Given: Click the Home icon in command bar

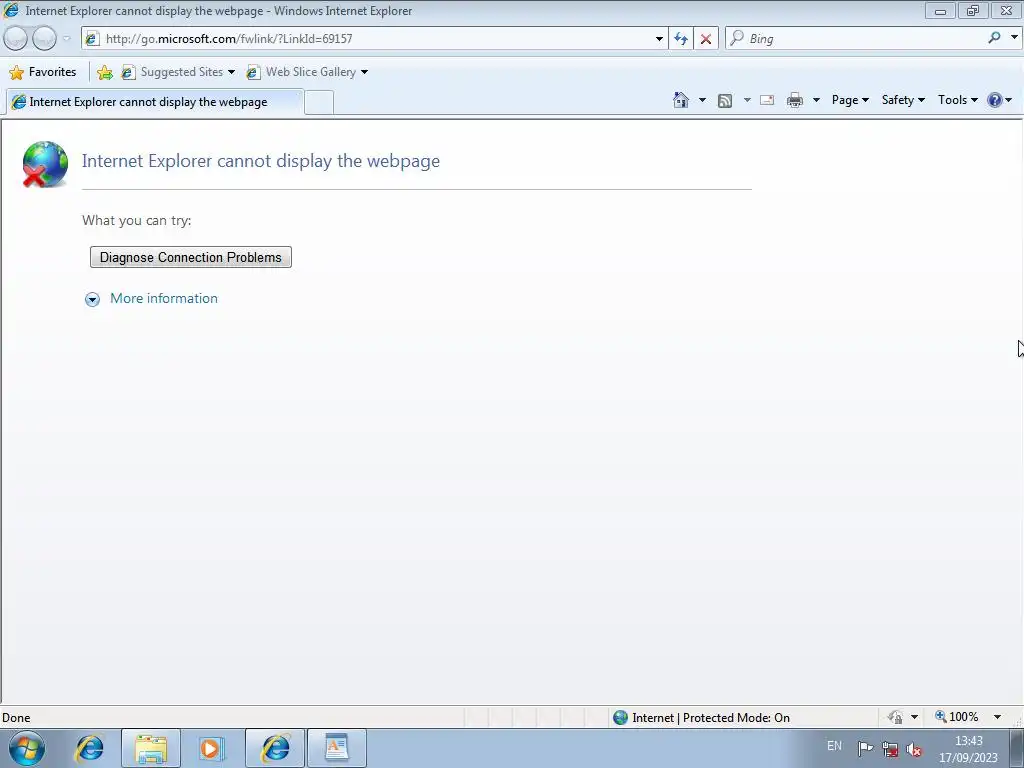Looking at the screenshot, I should [x=681, y=100].
